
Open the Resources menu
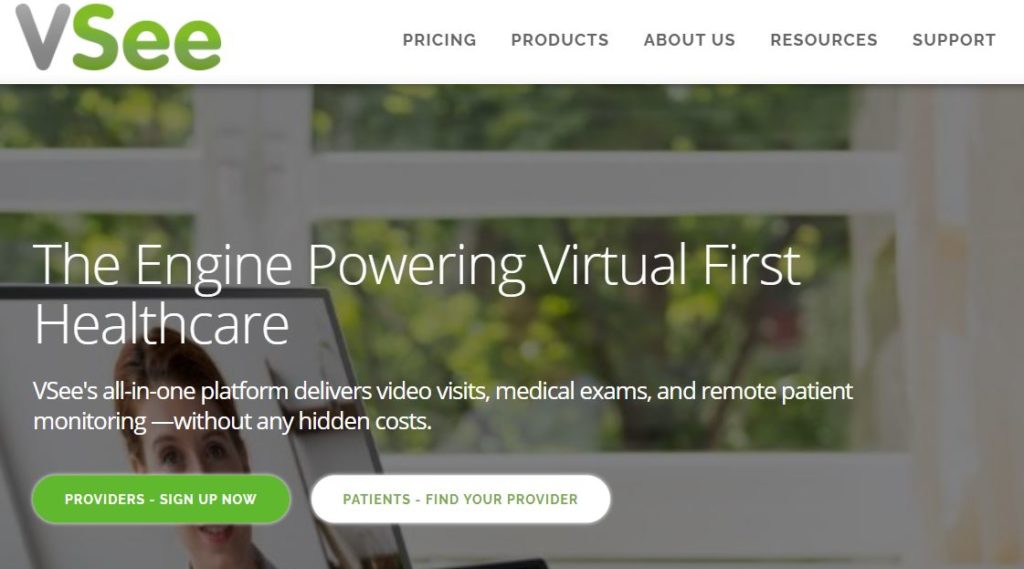pyautogui.click(x=824, y=40)
